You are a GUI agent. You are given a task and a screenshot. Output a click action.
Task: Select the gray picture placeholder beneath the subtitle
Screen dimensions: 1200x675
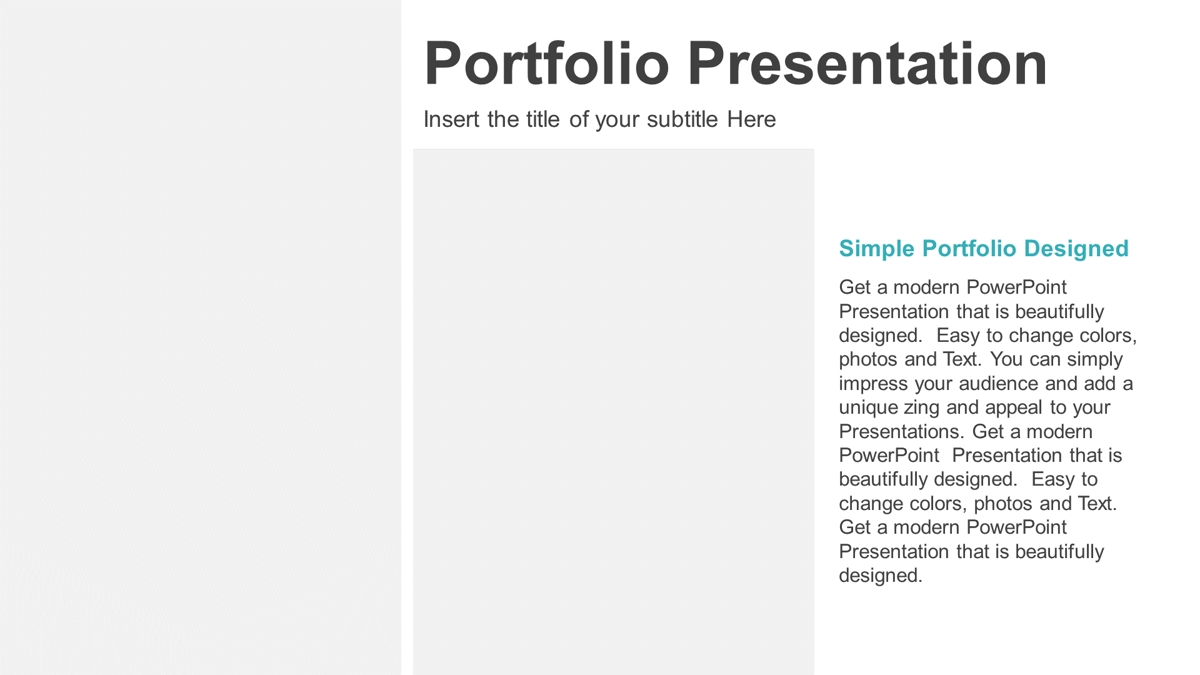pos(613,412)
